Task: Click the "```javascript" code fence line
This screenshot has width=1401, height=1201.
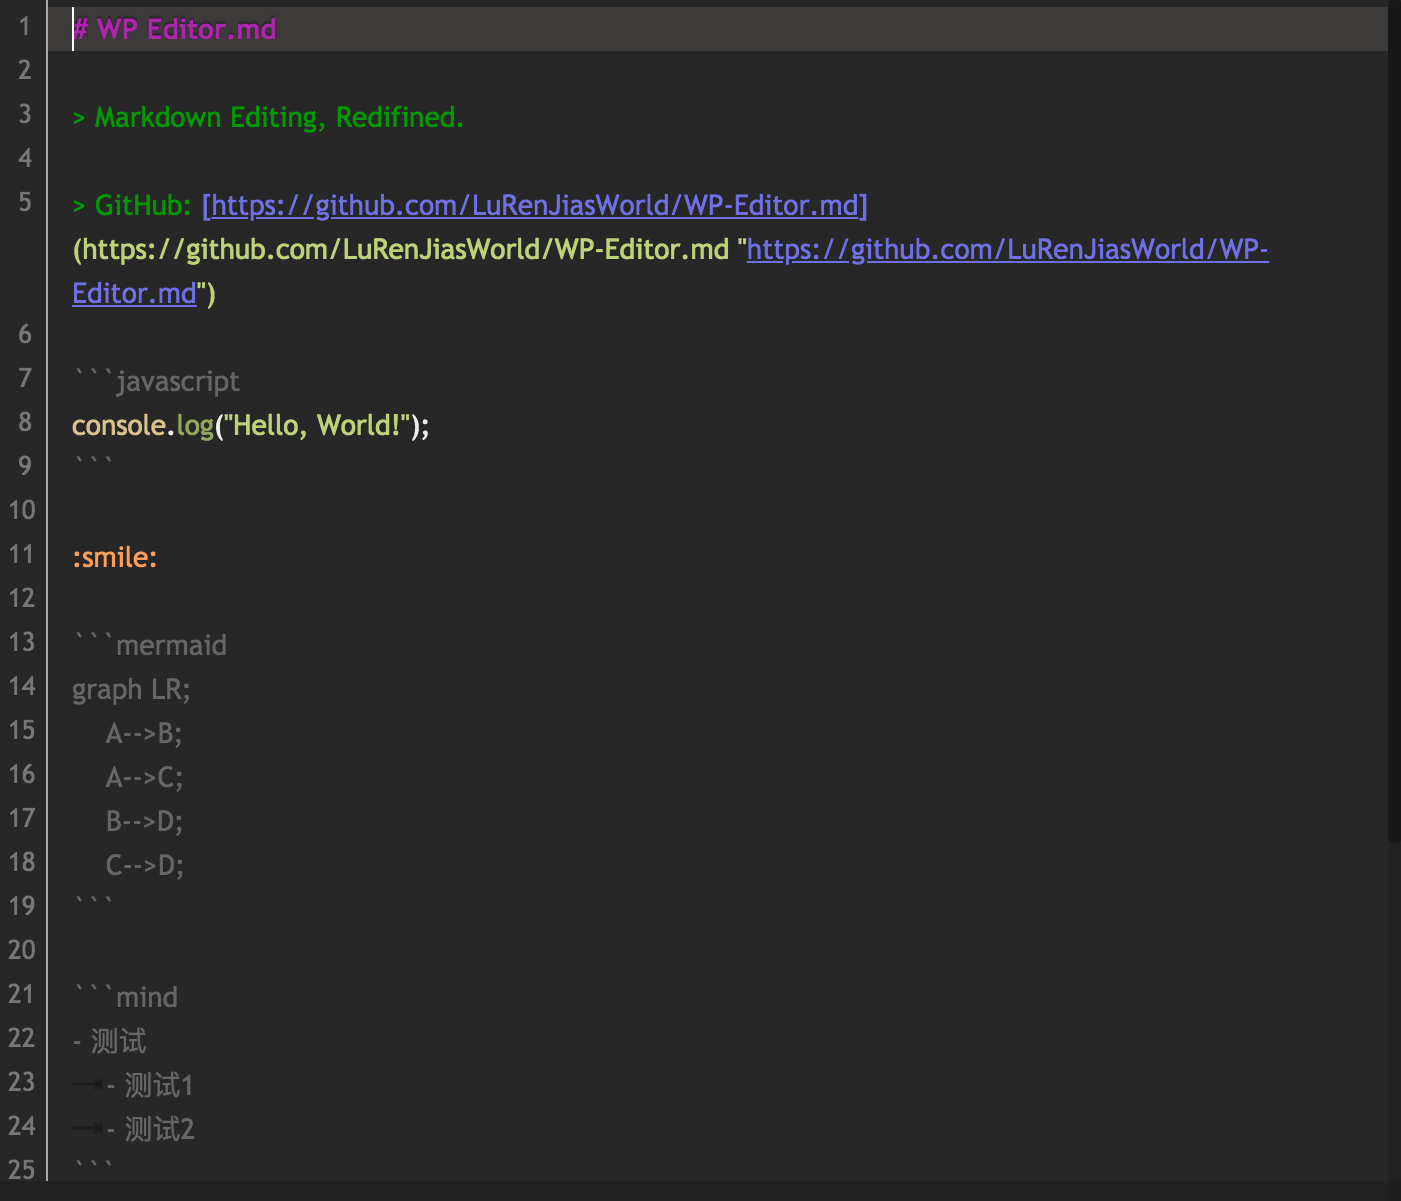Action: (x=156, y=381)
